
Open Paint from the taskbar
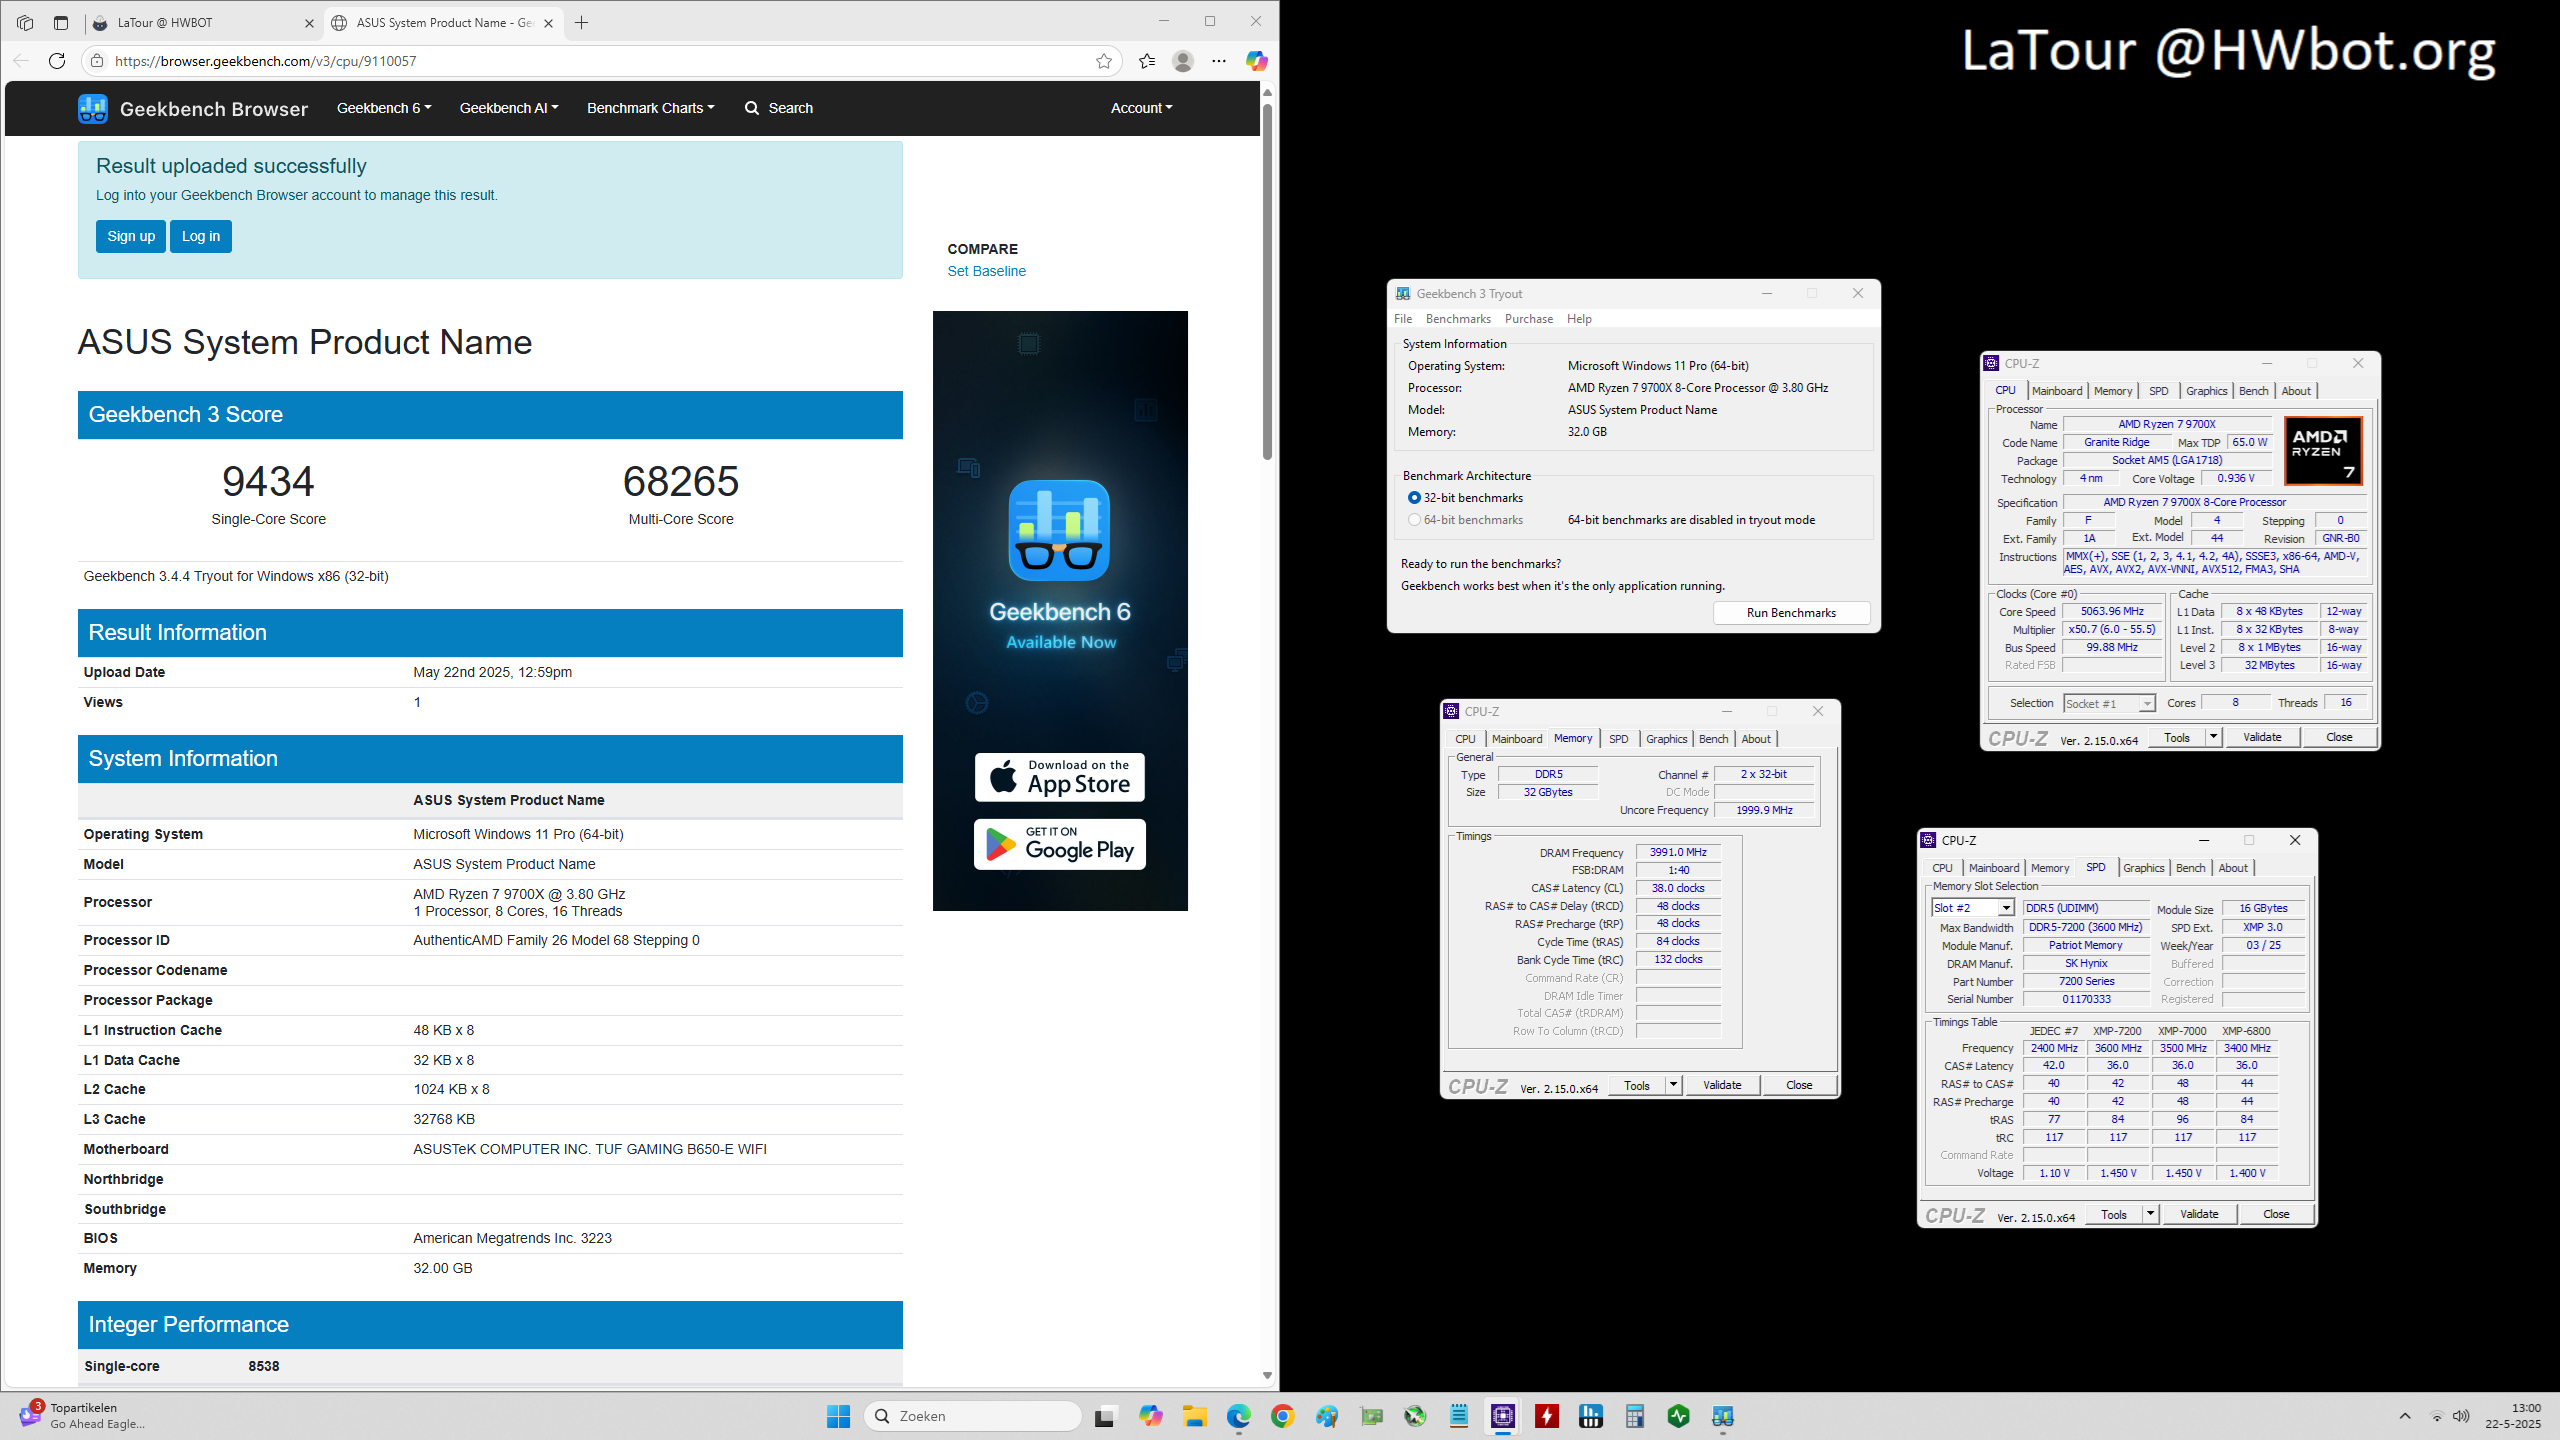coord(1327,1416)
